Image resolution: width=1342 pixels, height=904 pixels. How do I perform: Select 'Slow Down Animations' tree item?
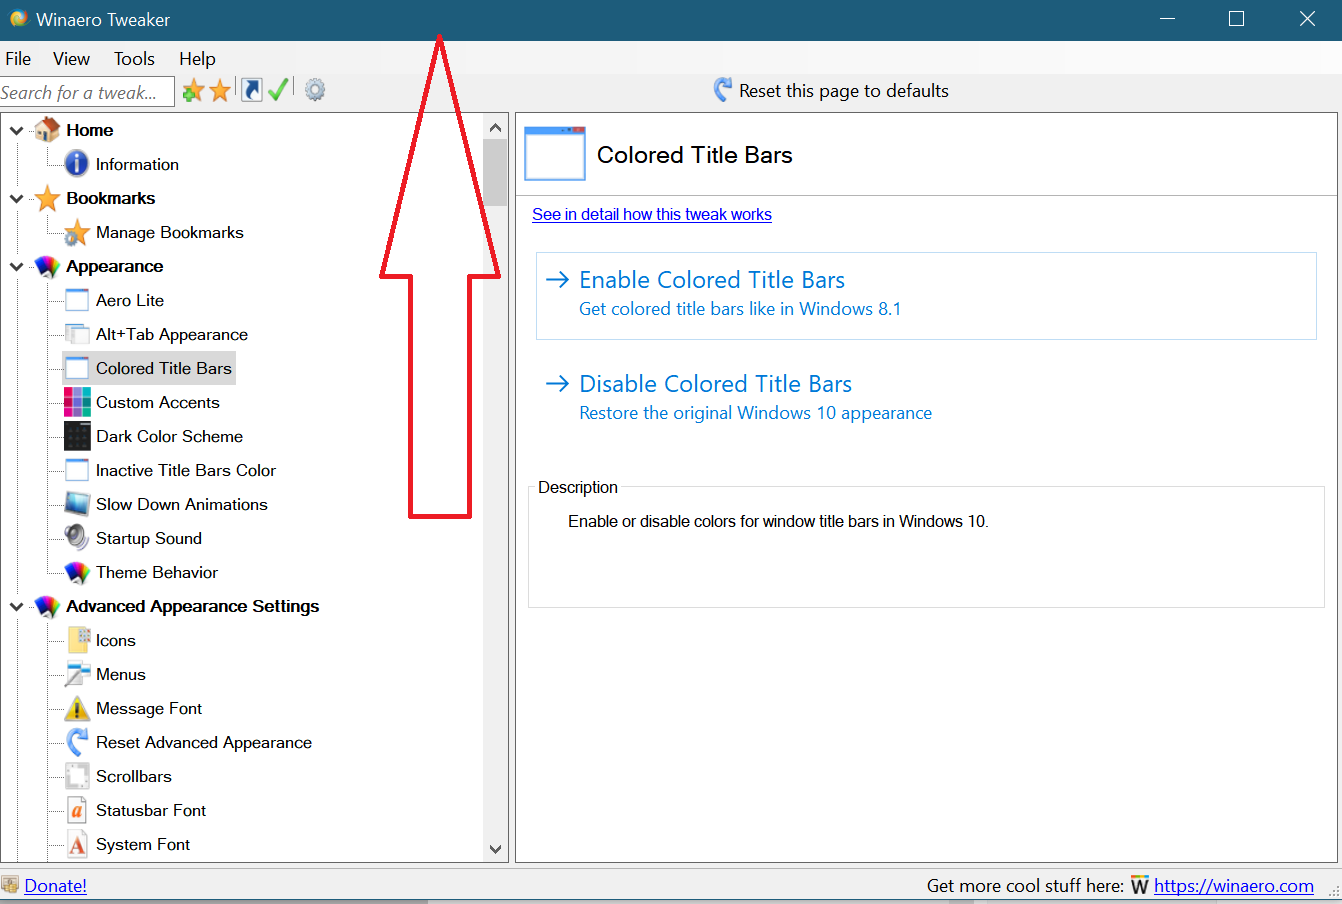[182, 504]
